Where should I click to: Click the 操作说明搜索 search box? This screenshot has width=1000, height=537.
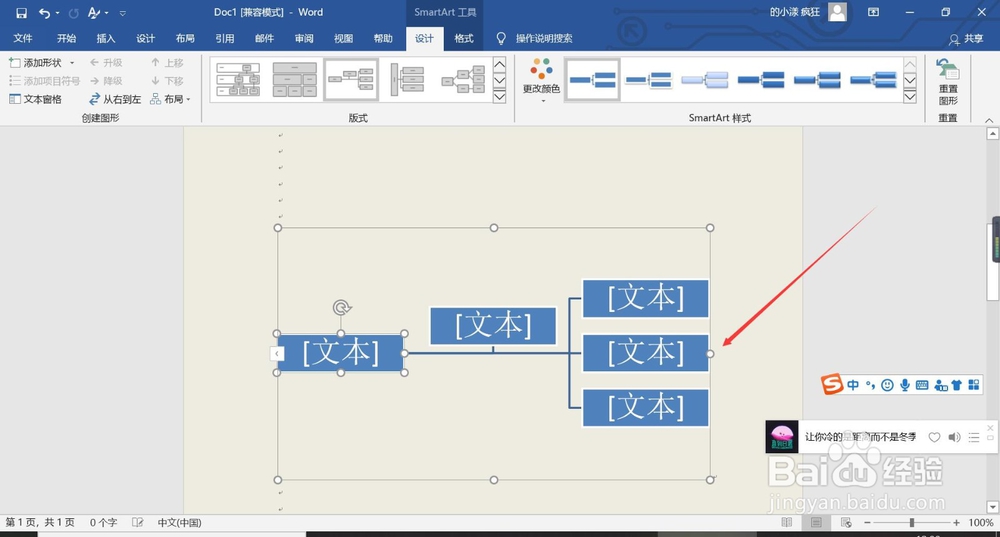pyautogui.click(x=544, y=38)
